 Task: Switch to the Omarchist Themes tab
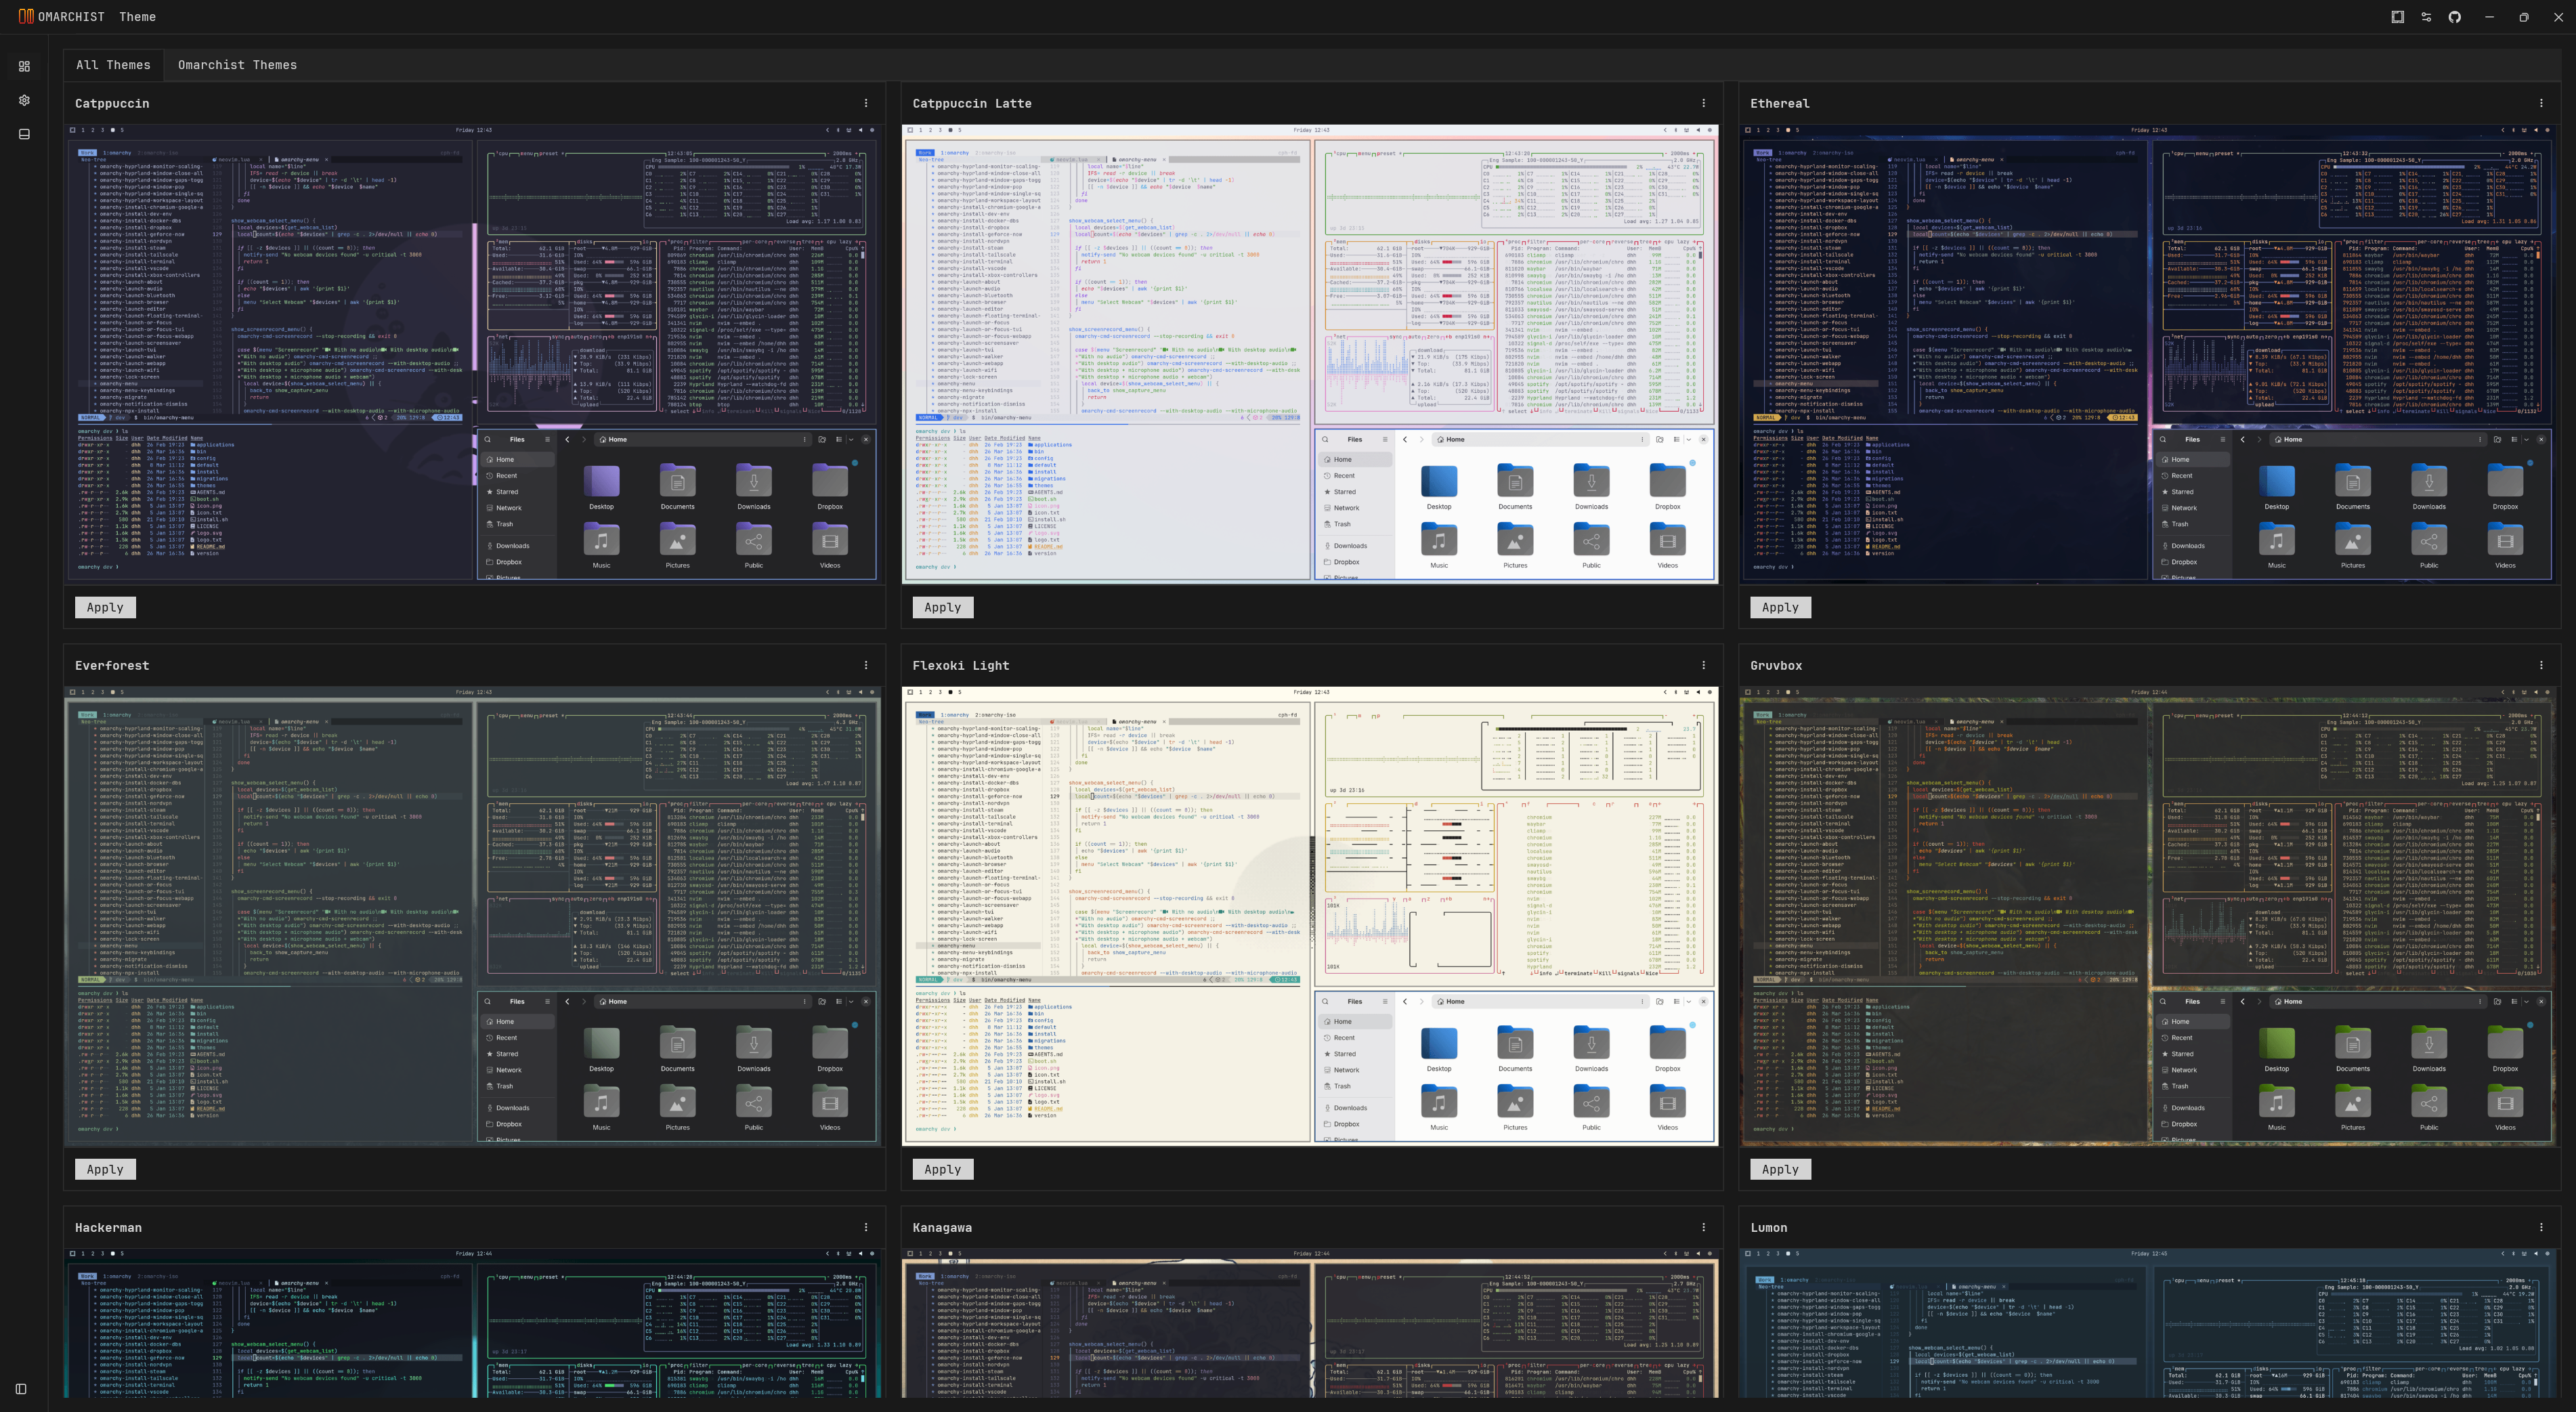[237, 65]
